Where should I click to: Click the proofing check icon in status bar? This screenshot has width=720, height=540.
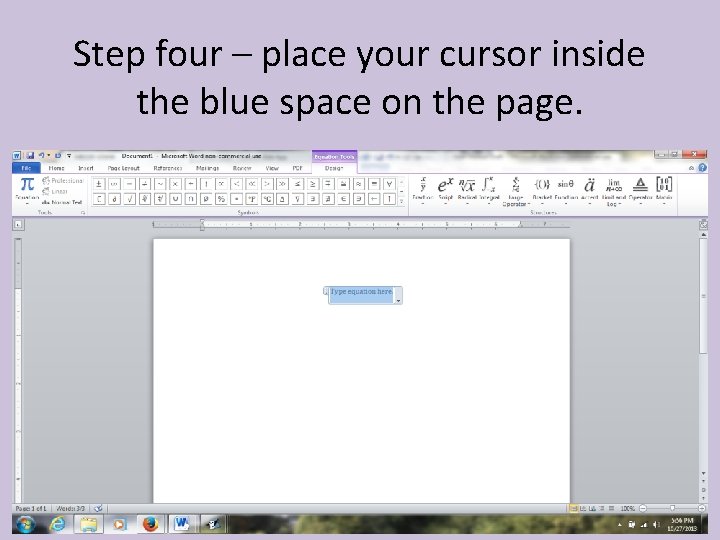[98, 508]
